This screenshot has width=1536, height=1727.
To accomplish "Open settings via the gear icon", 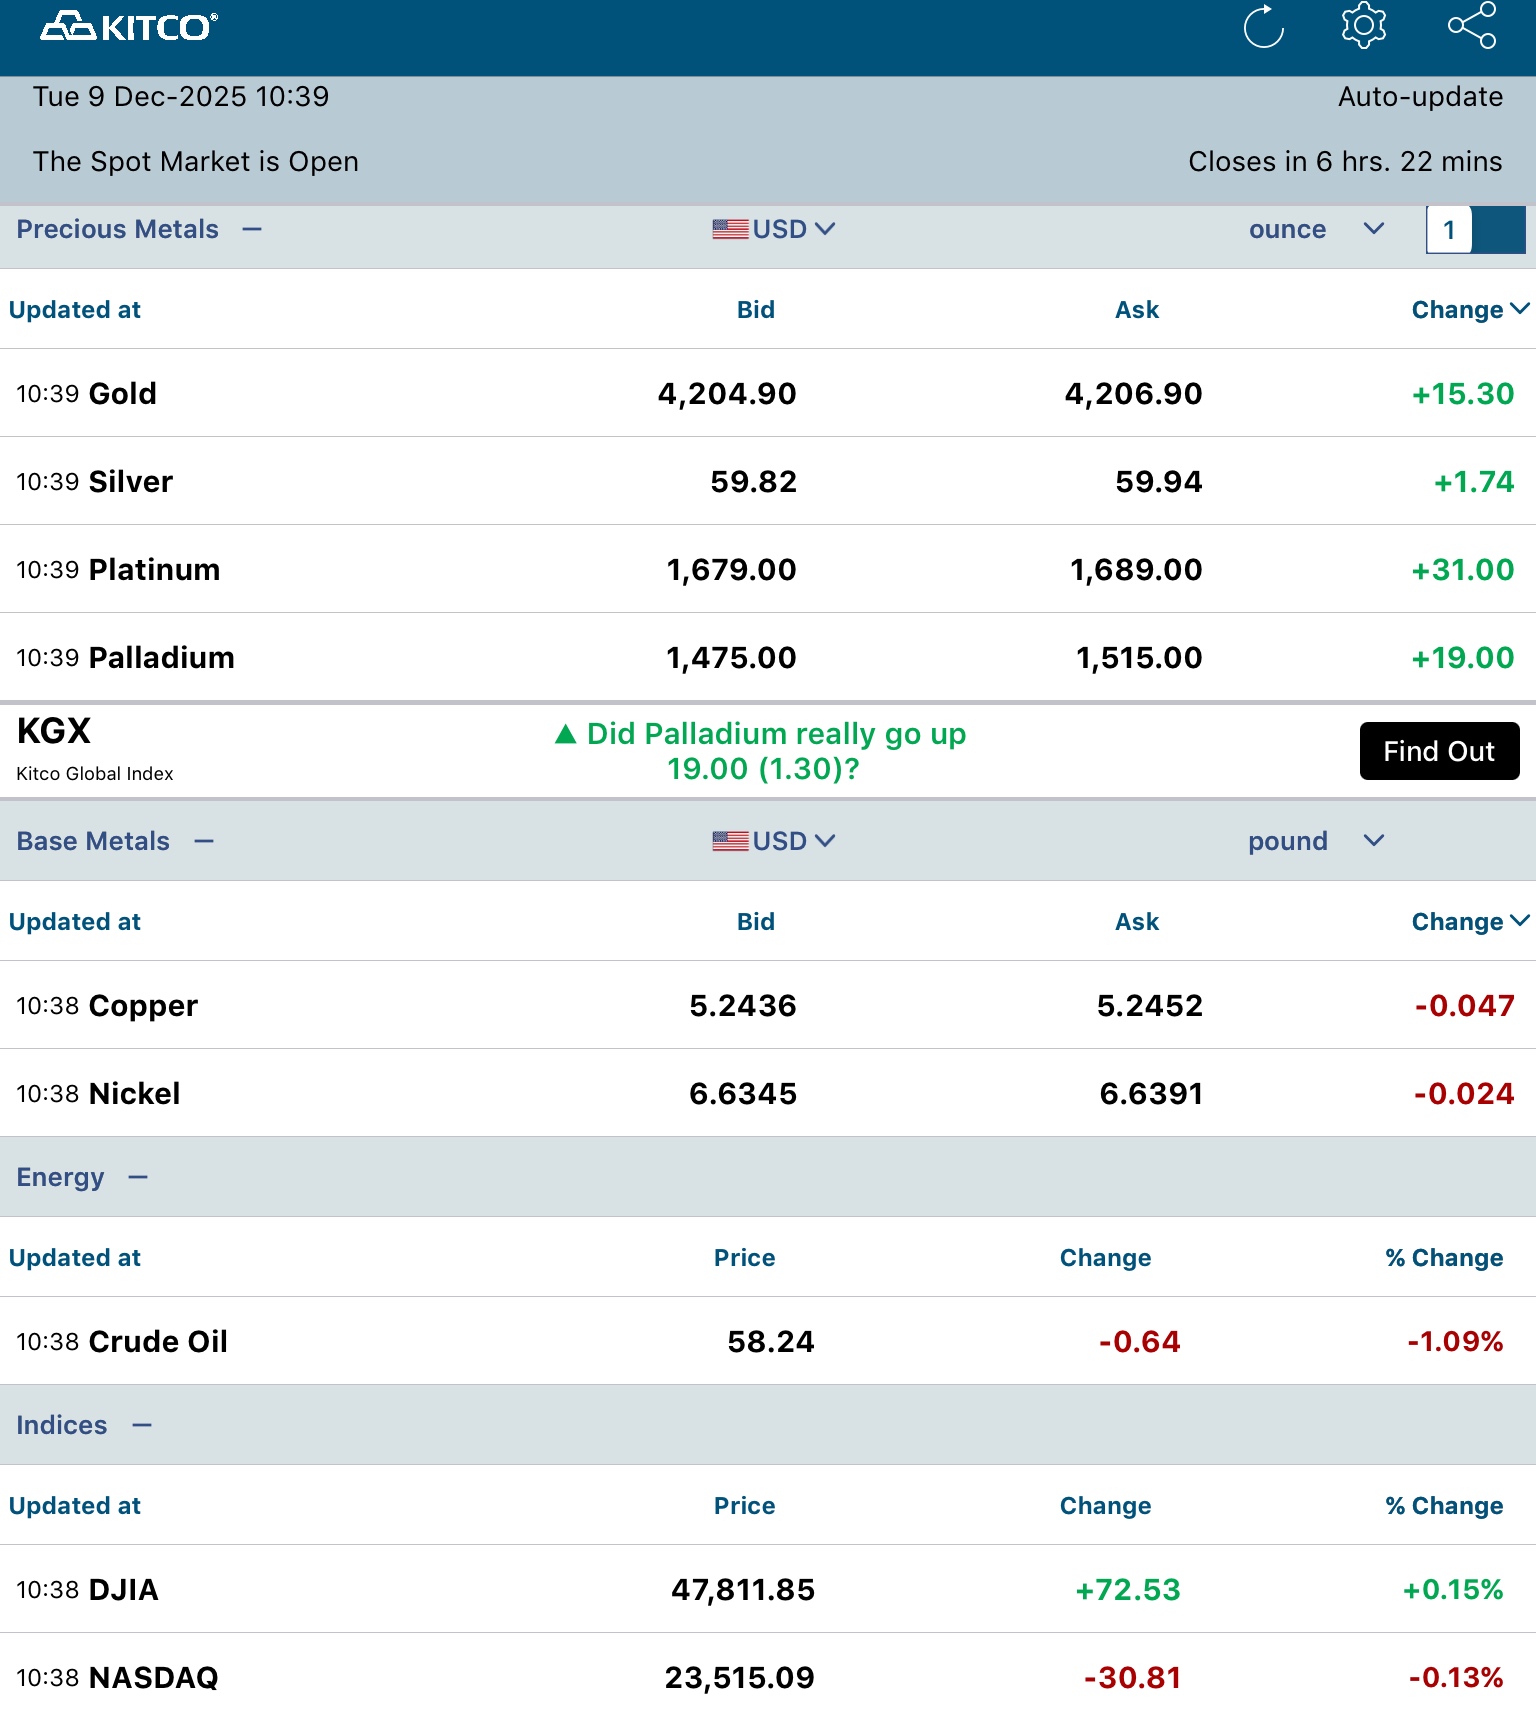I will (1364, 26).
